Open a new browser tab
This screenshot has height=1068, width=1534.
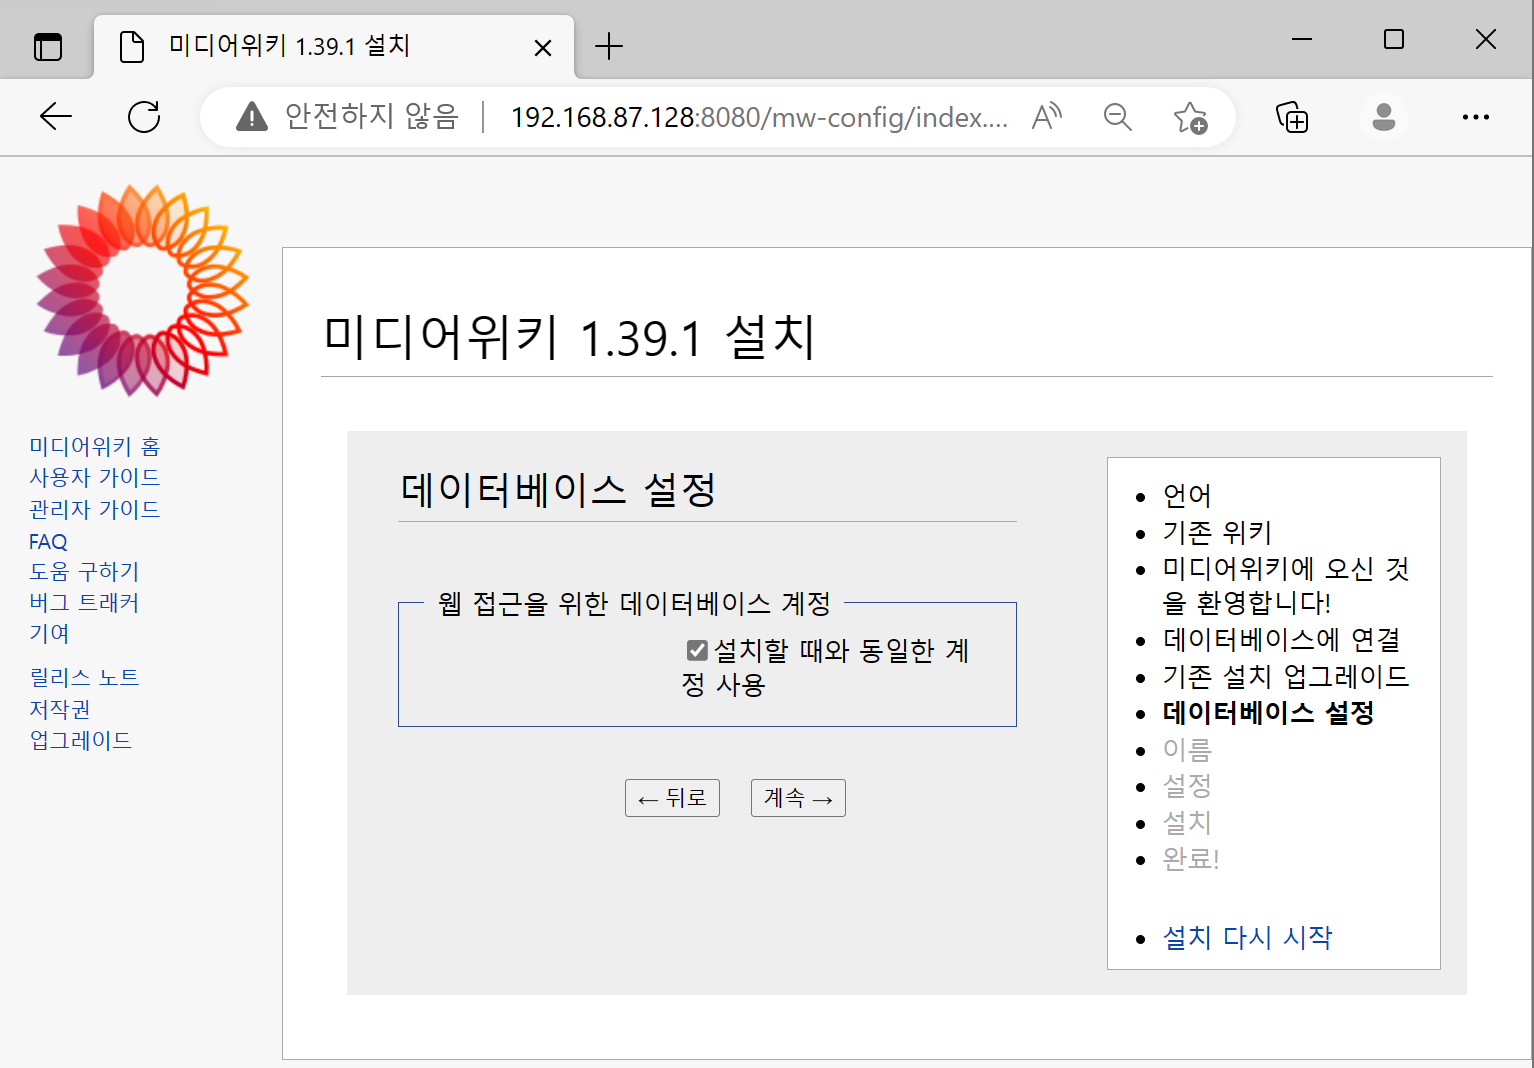point(608,46)
